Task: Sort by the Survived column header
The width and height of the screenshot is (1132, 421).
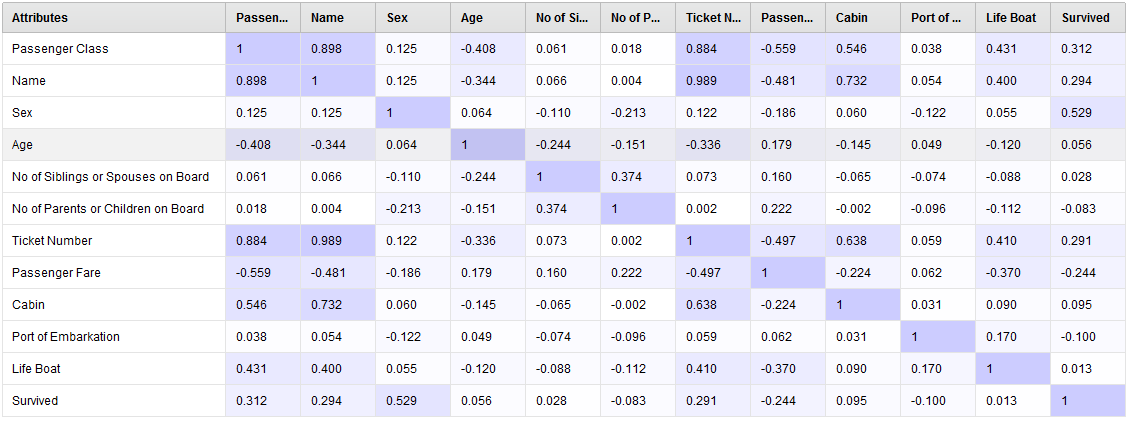Action: coord(1087,17)
